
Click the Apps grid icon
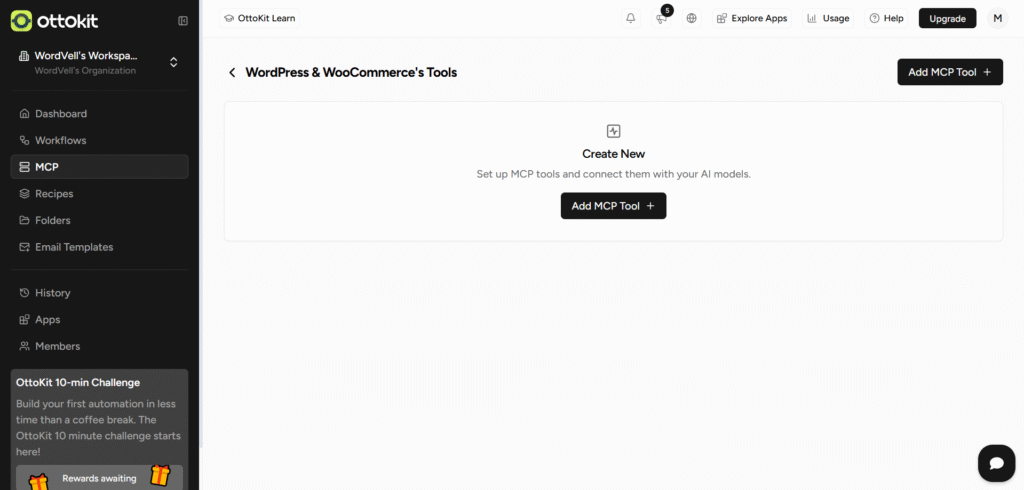(24, 319)
